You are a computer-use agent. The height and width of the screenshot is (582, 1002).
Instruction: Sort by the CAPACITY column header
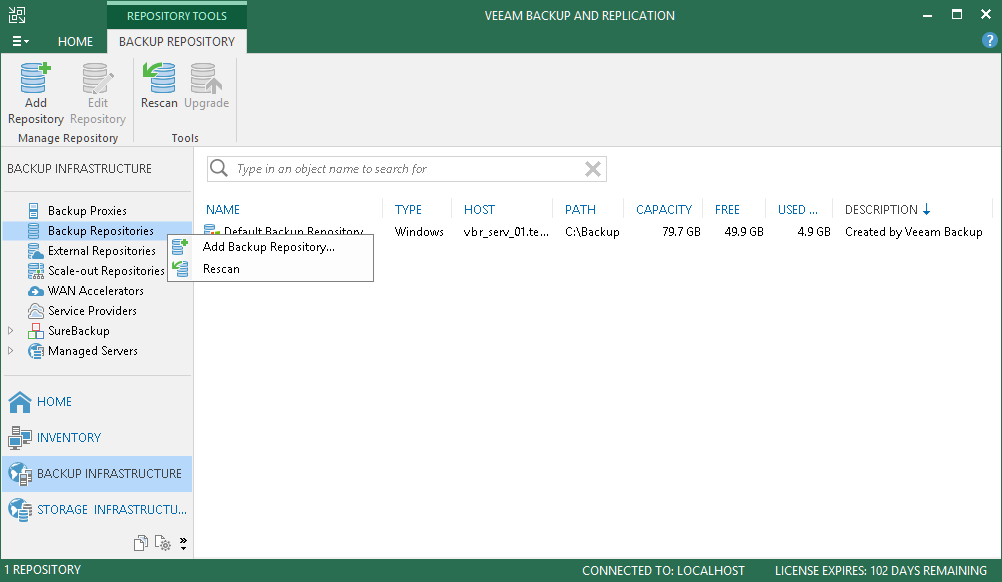click(664, 210)
